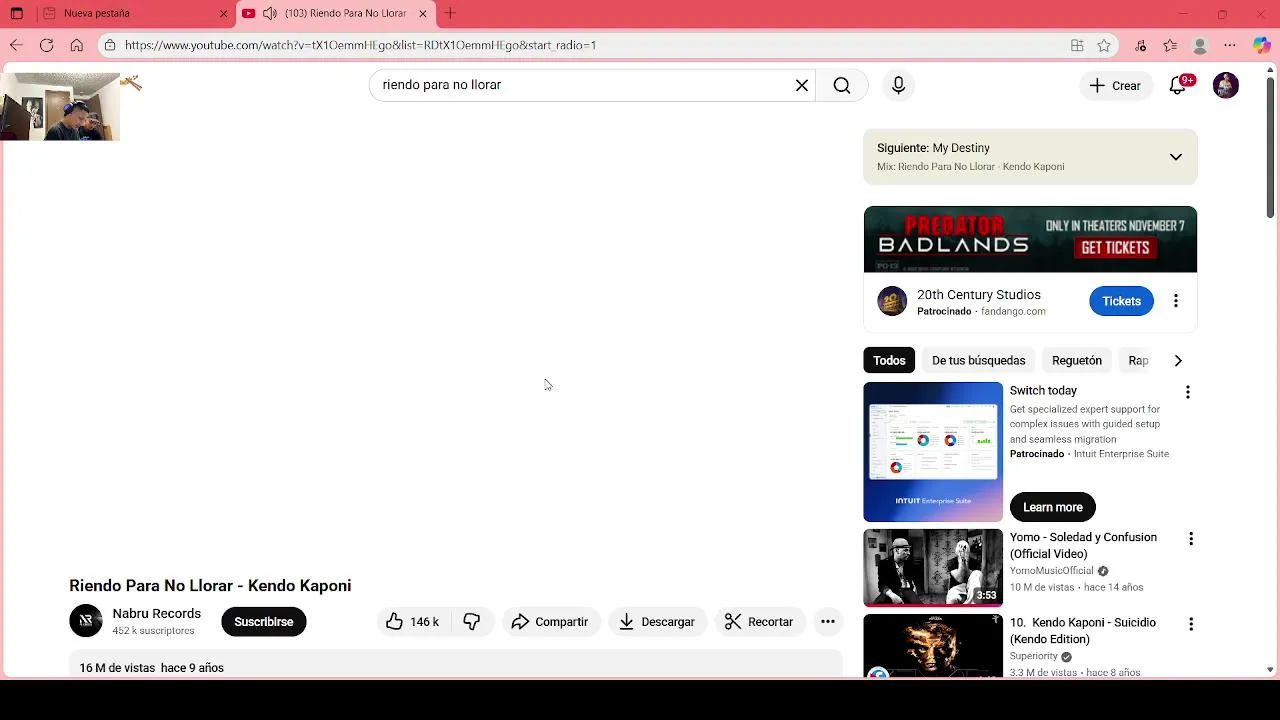Viewport: 1280px width, 720px height.
Task: Open split screen icon in address bar
Action: tap(1077, 45)
